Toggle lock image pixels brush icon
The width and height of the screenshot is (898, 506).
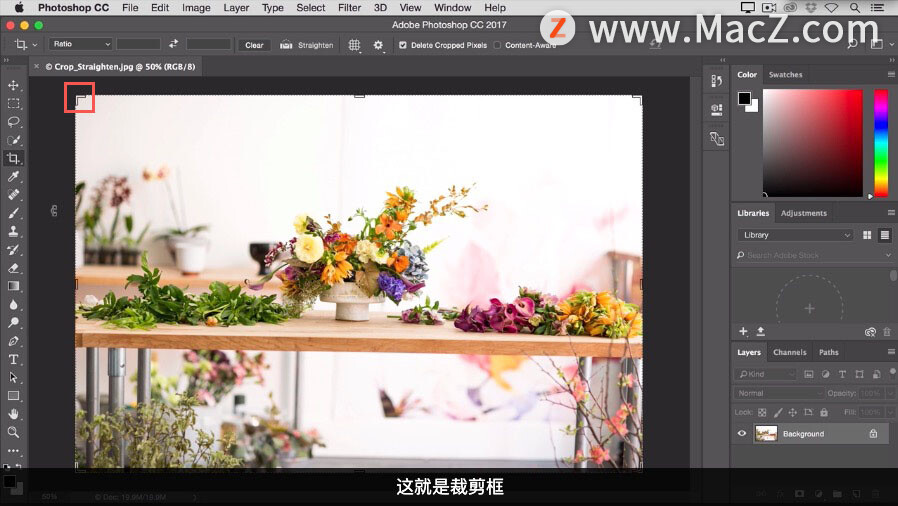(778, 412)
